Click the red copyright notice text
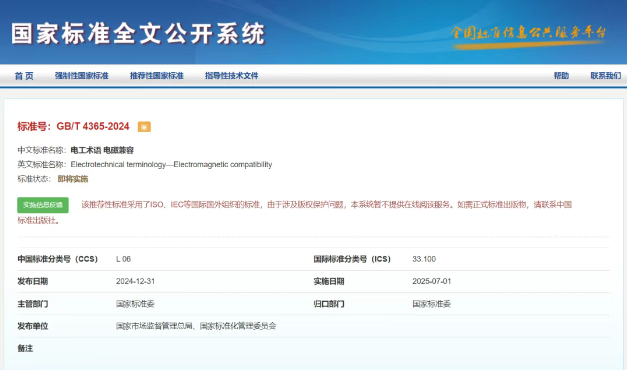 (x=295, y=212)
